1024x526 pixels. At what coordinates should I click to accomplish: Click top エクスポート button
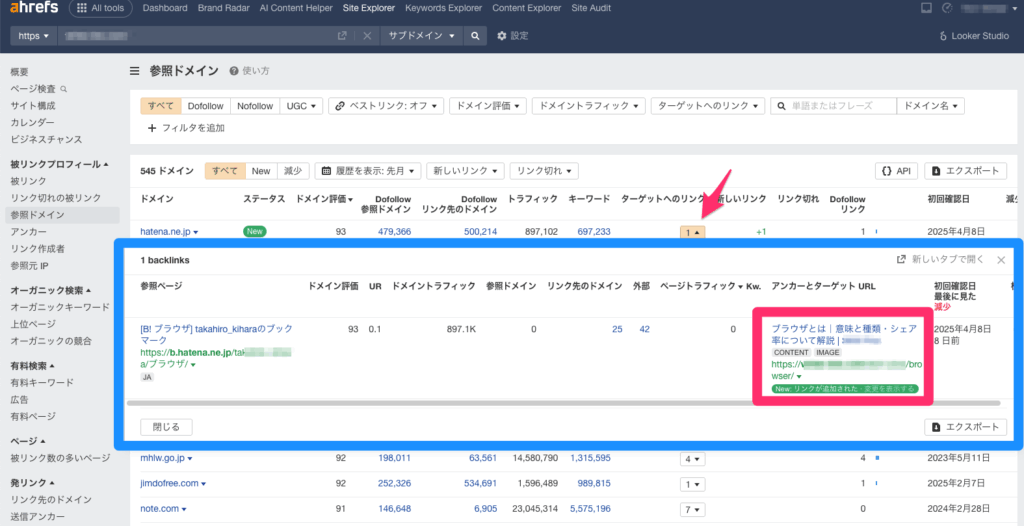965,171
